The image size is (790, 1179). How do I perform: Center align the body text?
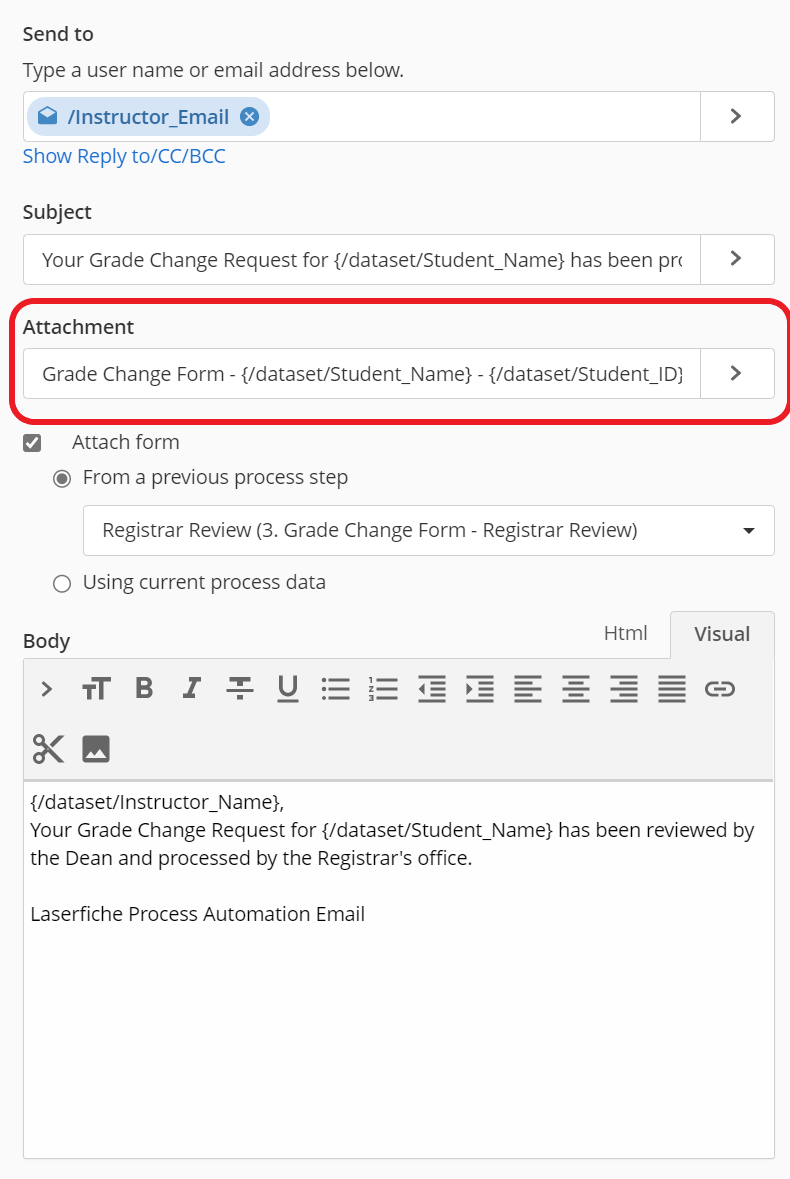(576, 688)
